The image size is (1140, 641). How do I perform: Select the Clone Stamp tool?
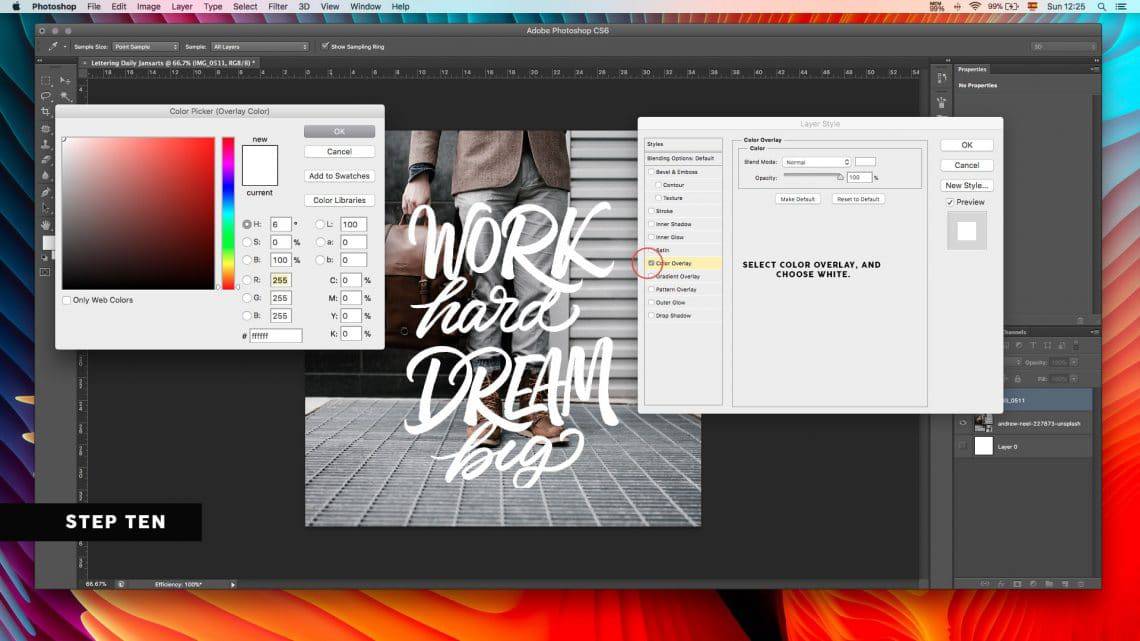click(x=46, y=145)
